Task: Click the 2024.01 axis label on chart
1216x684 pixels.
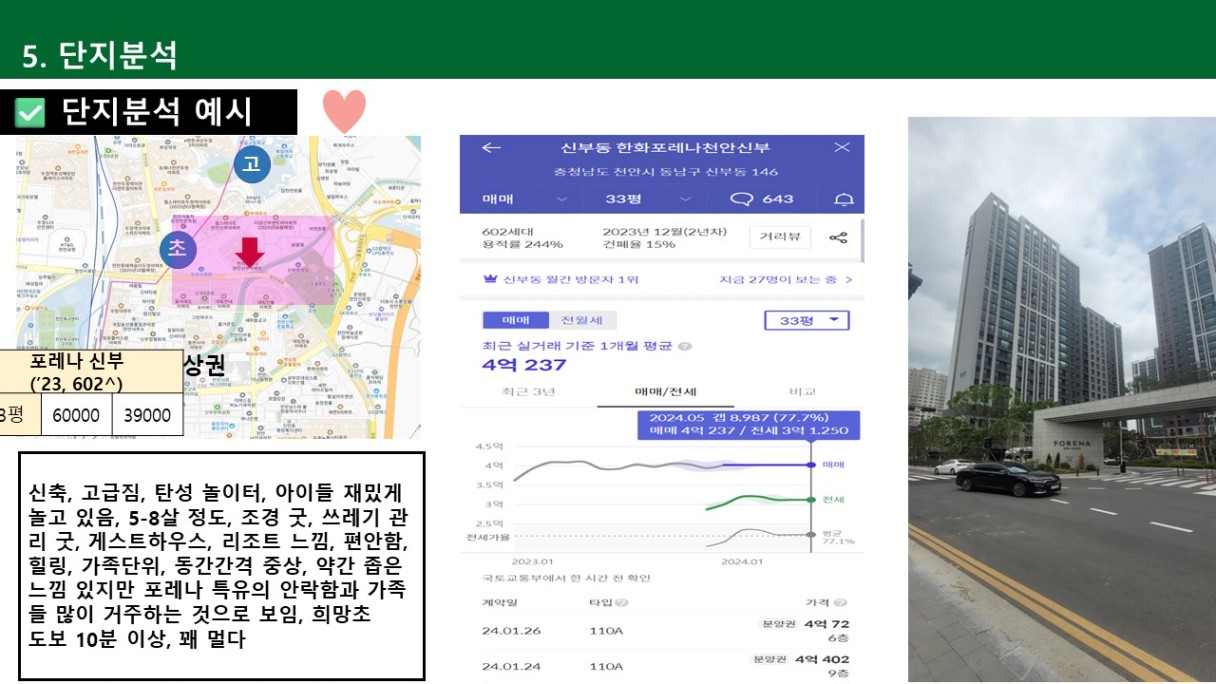Action: tap(742, 561)
